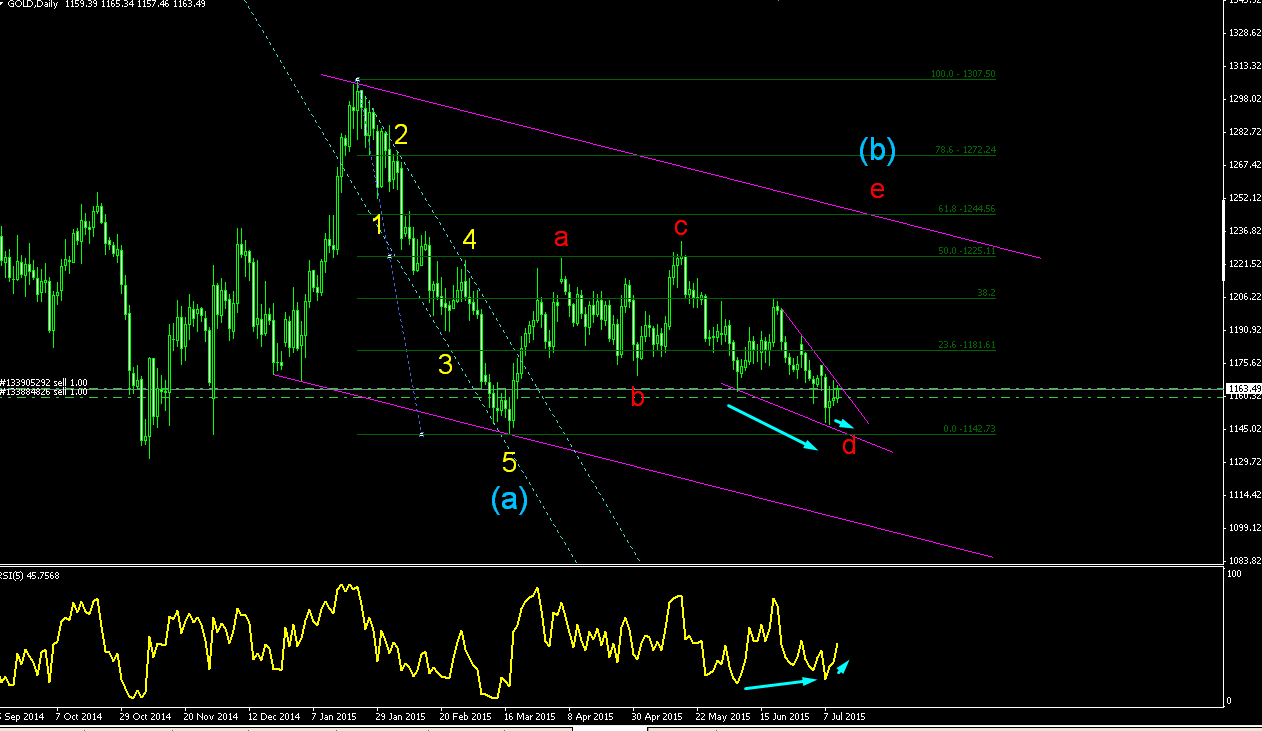
Task: Click the 50.0 -1225.11 Fibonacci level label
Action: tap(966, 251)
